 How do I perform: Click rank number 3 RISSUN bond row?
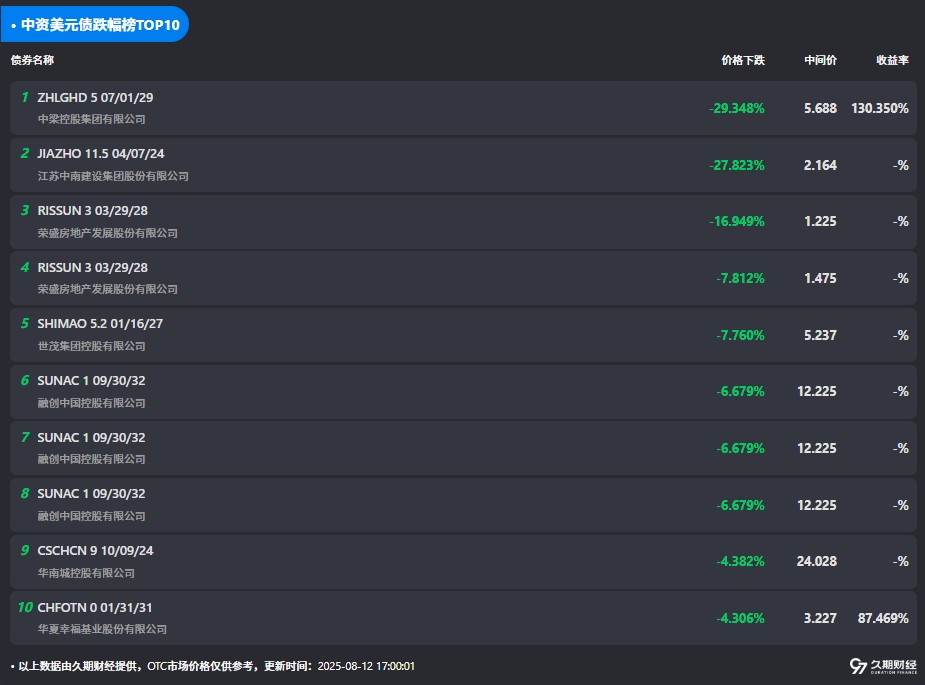pos(25,211)
